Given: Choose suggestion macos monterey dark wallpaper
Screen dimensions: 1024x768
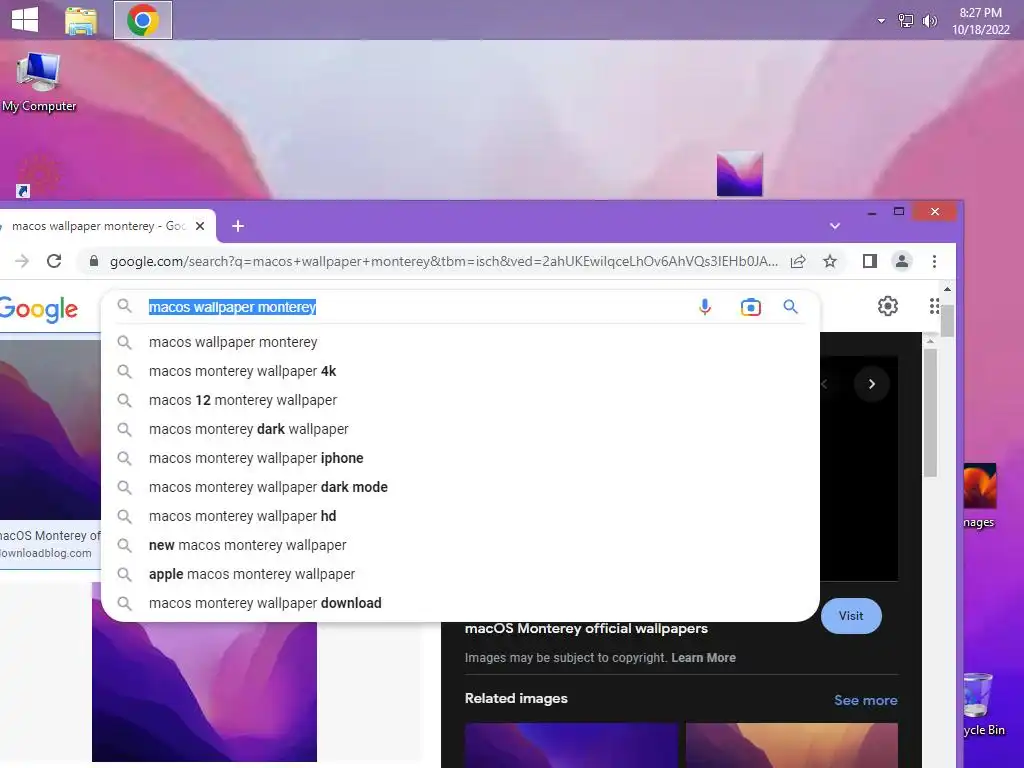Looking at the screenshot, I should 460,429.
